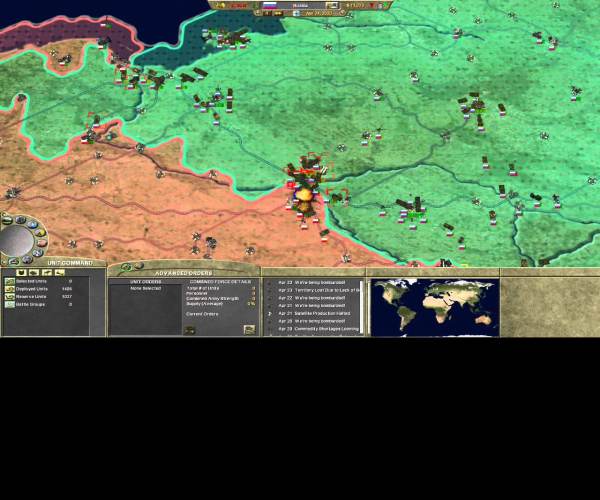This screenshot has width=600, height=500.
Task: Click the bottom-left icon in Combined Force Details
Action: [x=190, y=330]
